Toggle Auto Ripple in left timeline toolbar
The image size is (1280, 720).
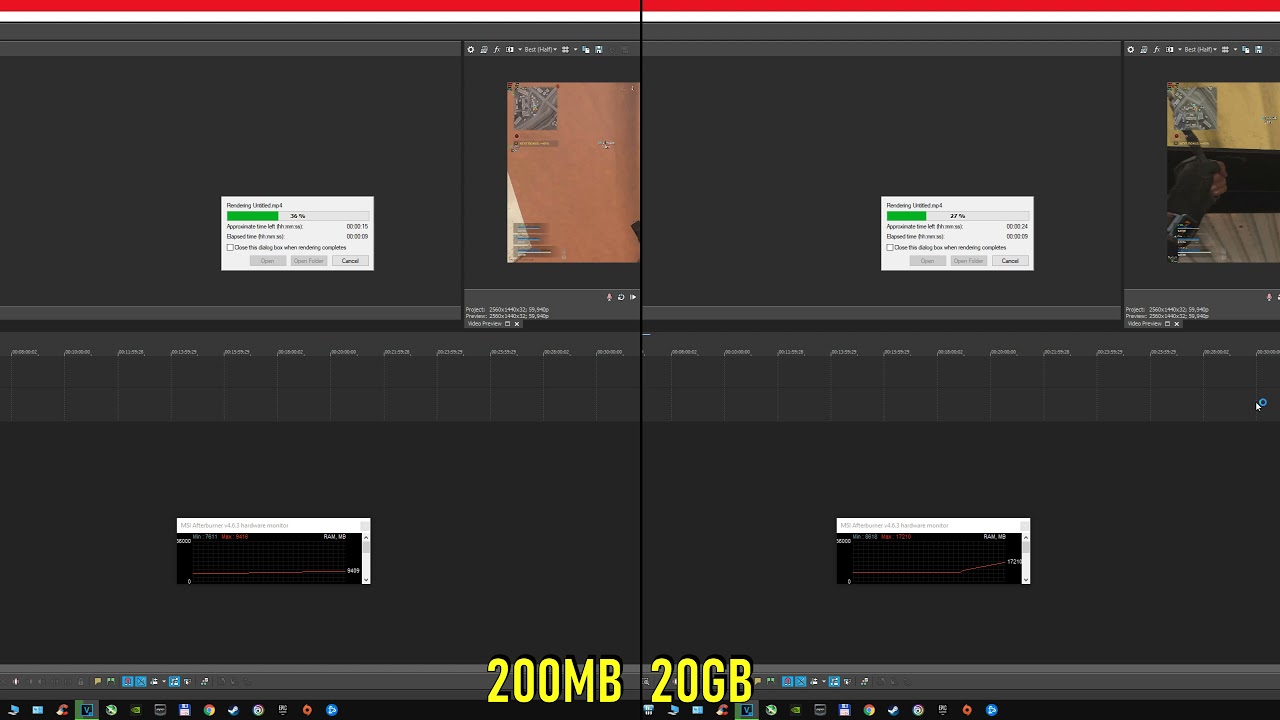click(x=154, y=681)
